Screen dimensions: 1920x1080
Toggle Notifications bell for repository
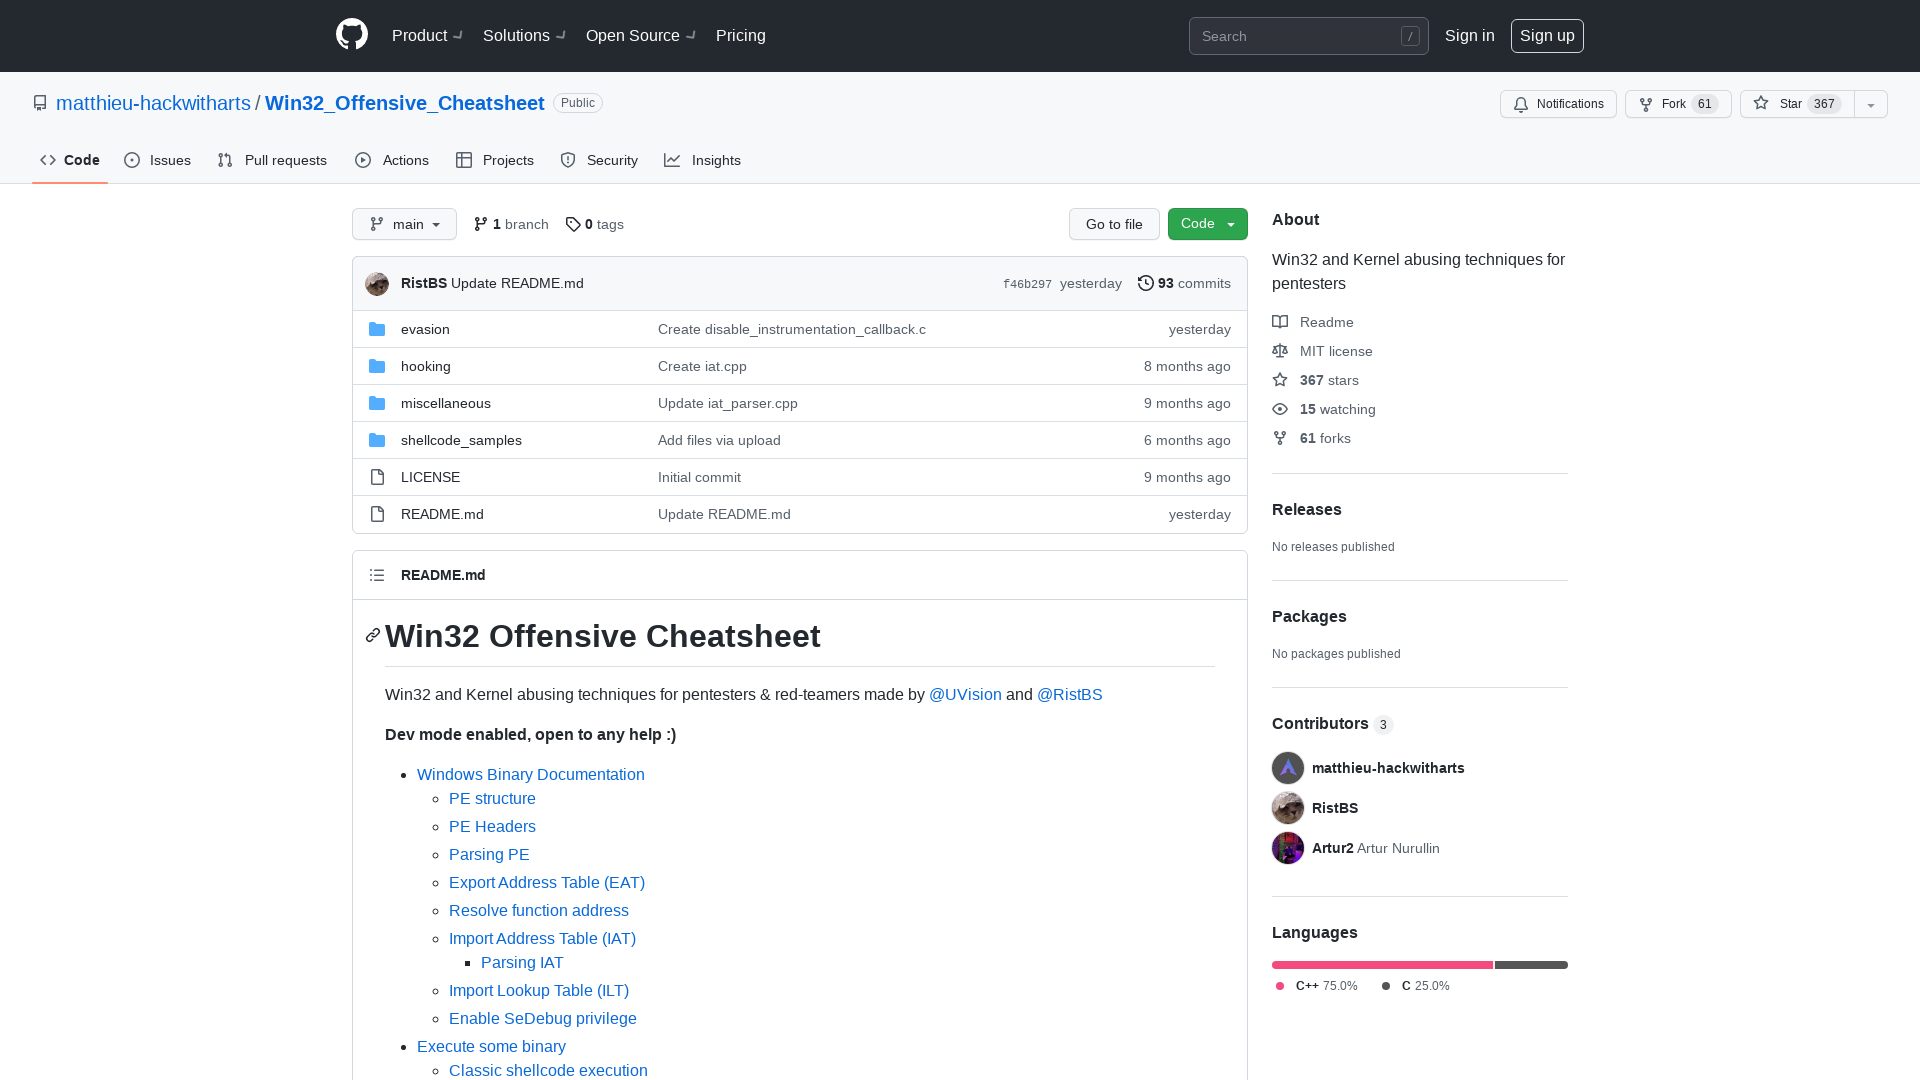pos(1559,104)
